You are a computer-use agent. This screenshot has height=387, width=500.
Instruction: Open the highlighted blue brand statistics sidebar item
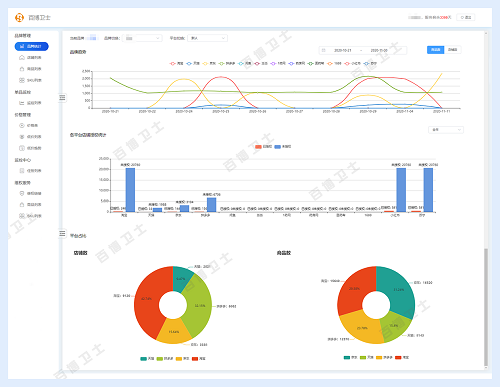[32, 46]
